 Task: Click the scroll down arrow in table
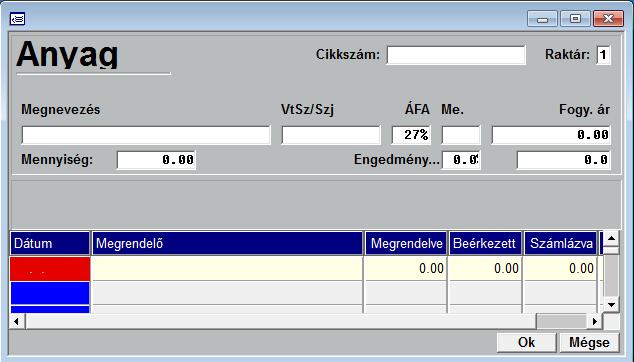point(611,305)
